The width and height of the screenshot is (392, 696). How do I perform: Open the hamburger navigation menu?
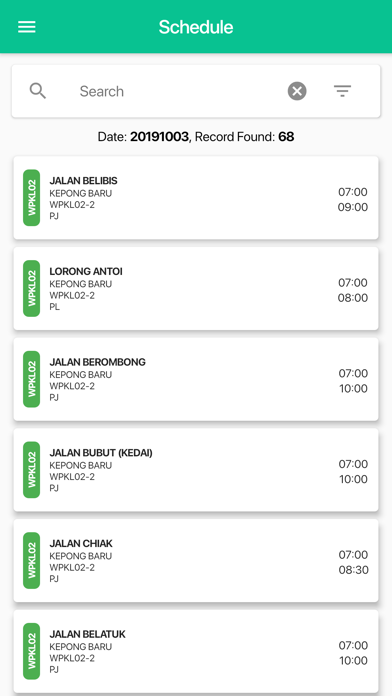pyautogui.click(x=27, y=27)
